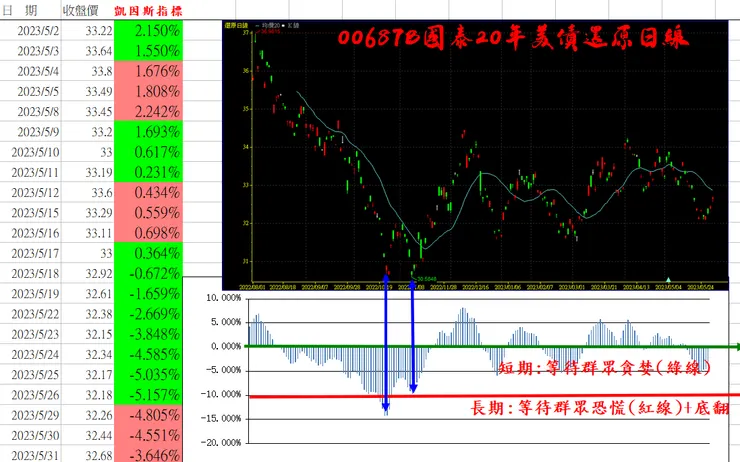Click the -4.585% indicator cell

click(148, 355)
